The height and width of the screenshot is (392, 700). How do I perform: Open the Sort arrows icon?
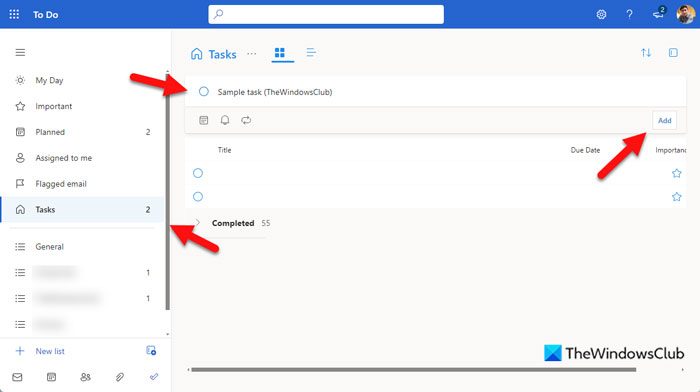(646, 53)
